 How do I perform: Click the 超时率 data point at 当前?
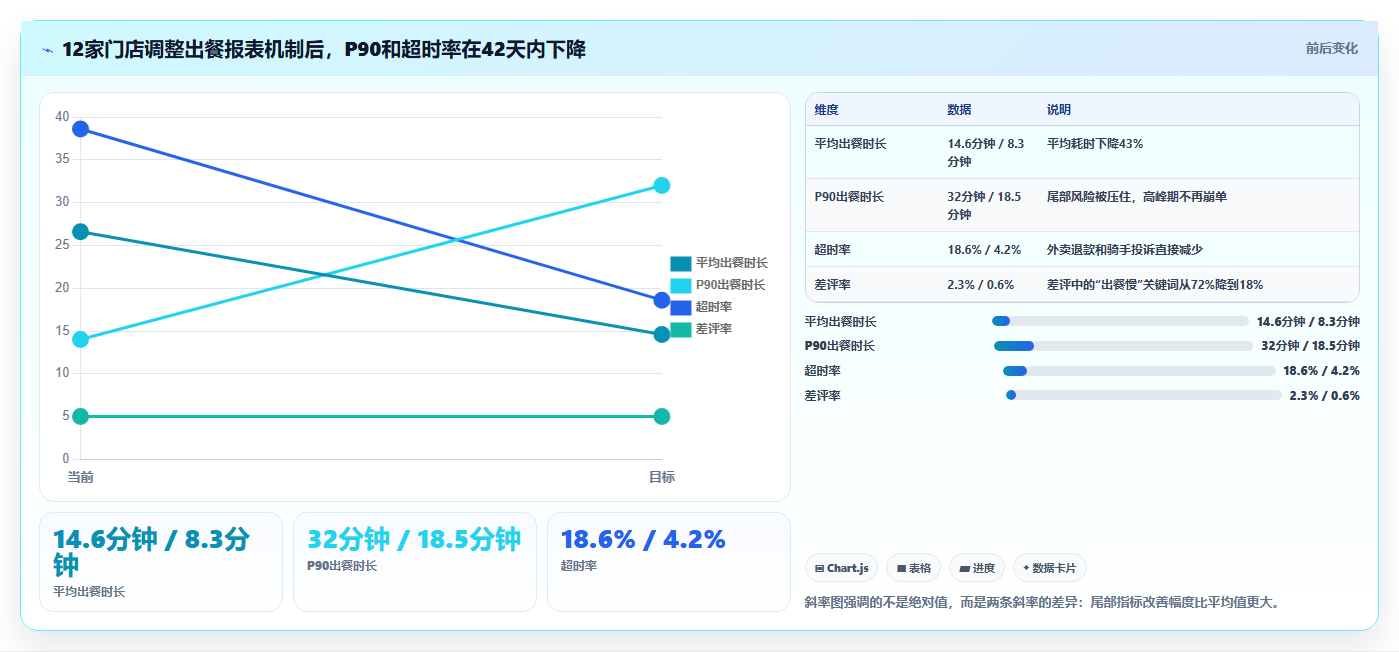[x=81, y=129]
